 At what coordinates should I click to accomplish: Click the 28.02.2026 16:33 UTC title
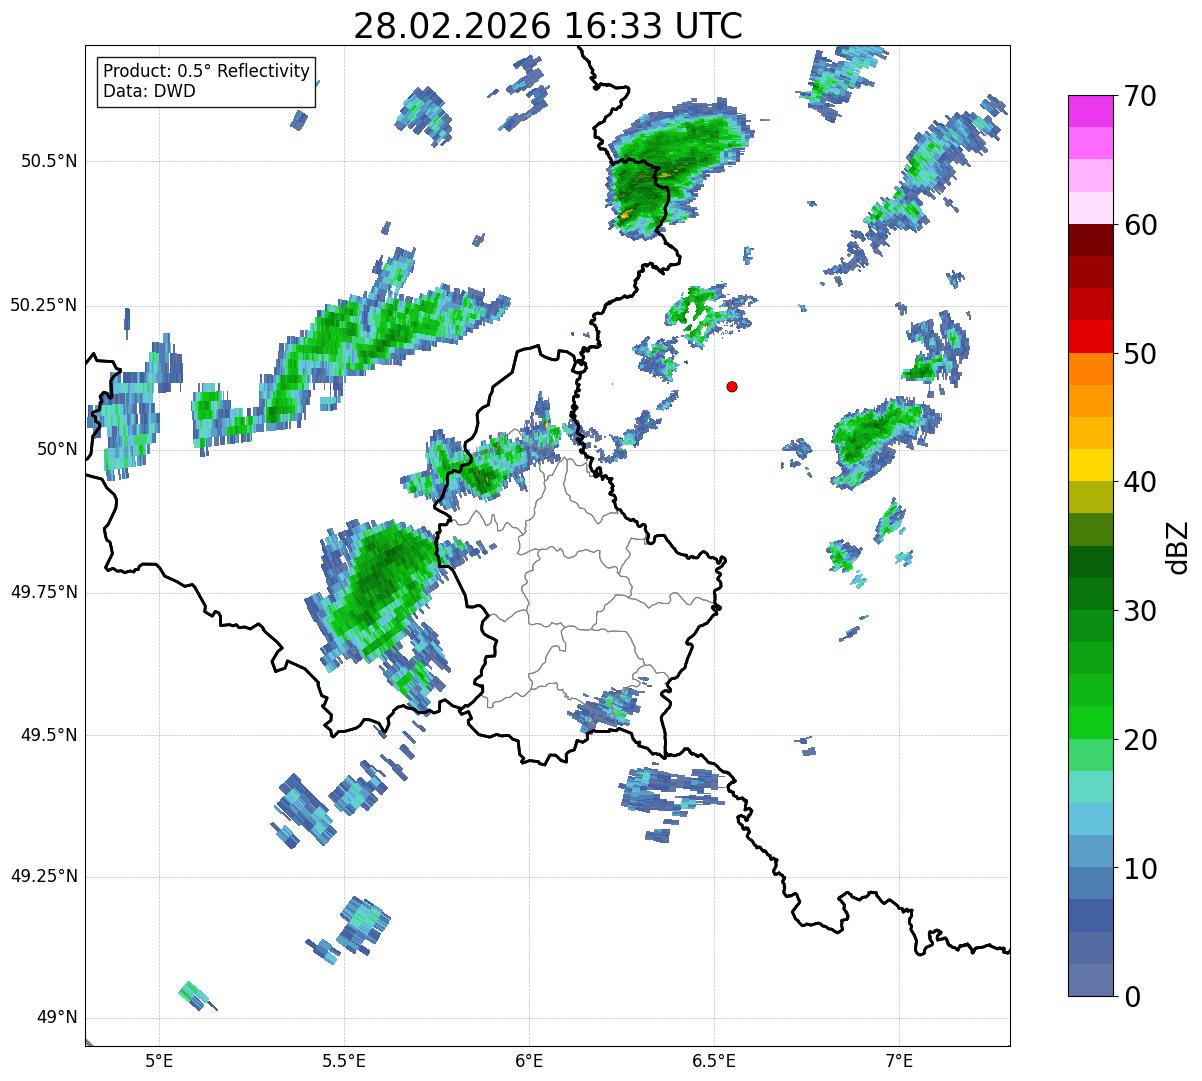pyautogui.click(x=548, y=26)
